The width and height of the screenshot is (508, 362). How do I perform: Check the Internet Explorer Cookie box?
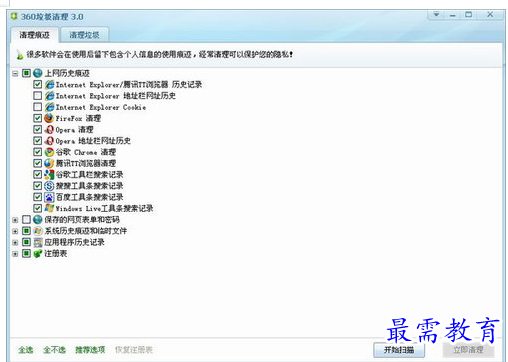coord(37,107)
